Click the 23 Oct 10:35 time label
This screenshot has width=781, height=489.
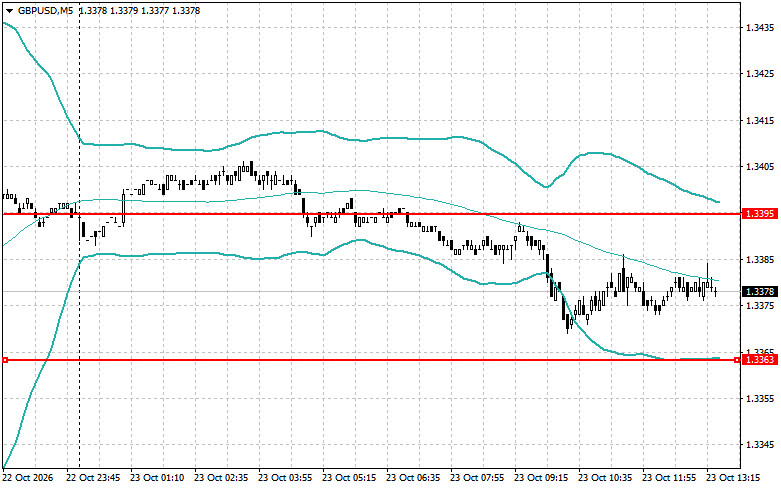605,478
